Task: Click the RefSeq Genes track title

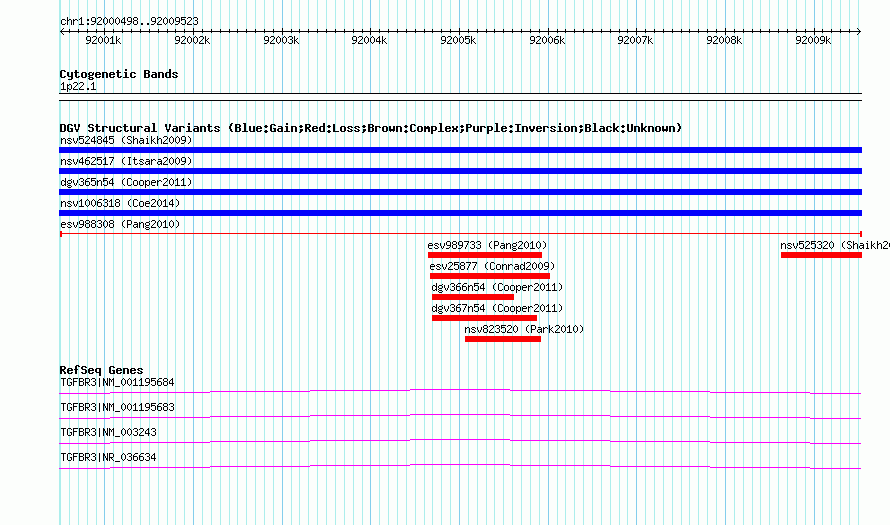Action: pyautogui.click(x=101, y=370)
